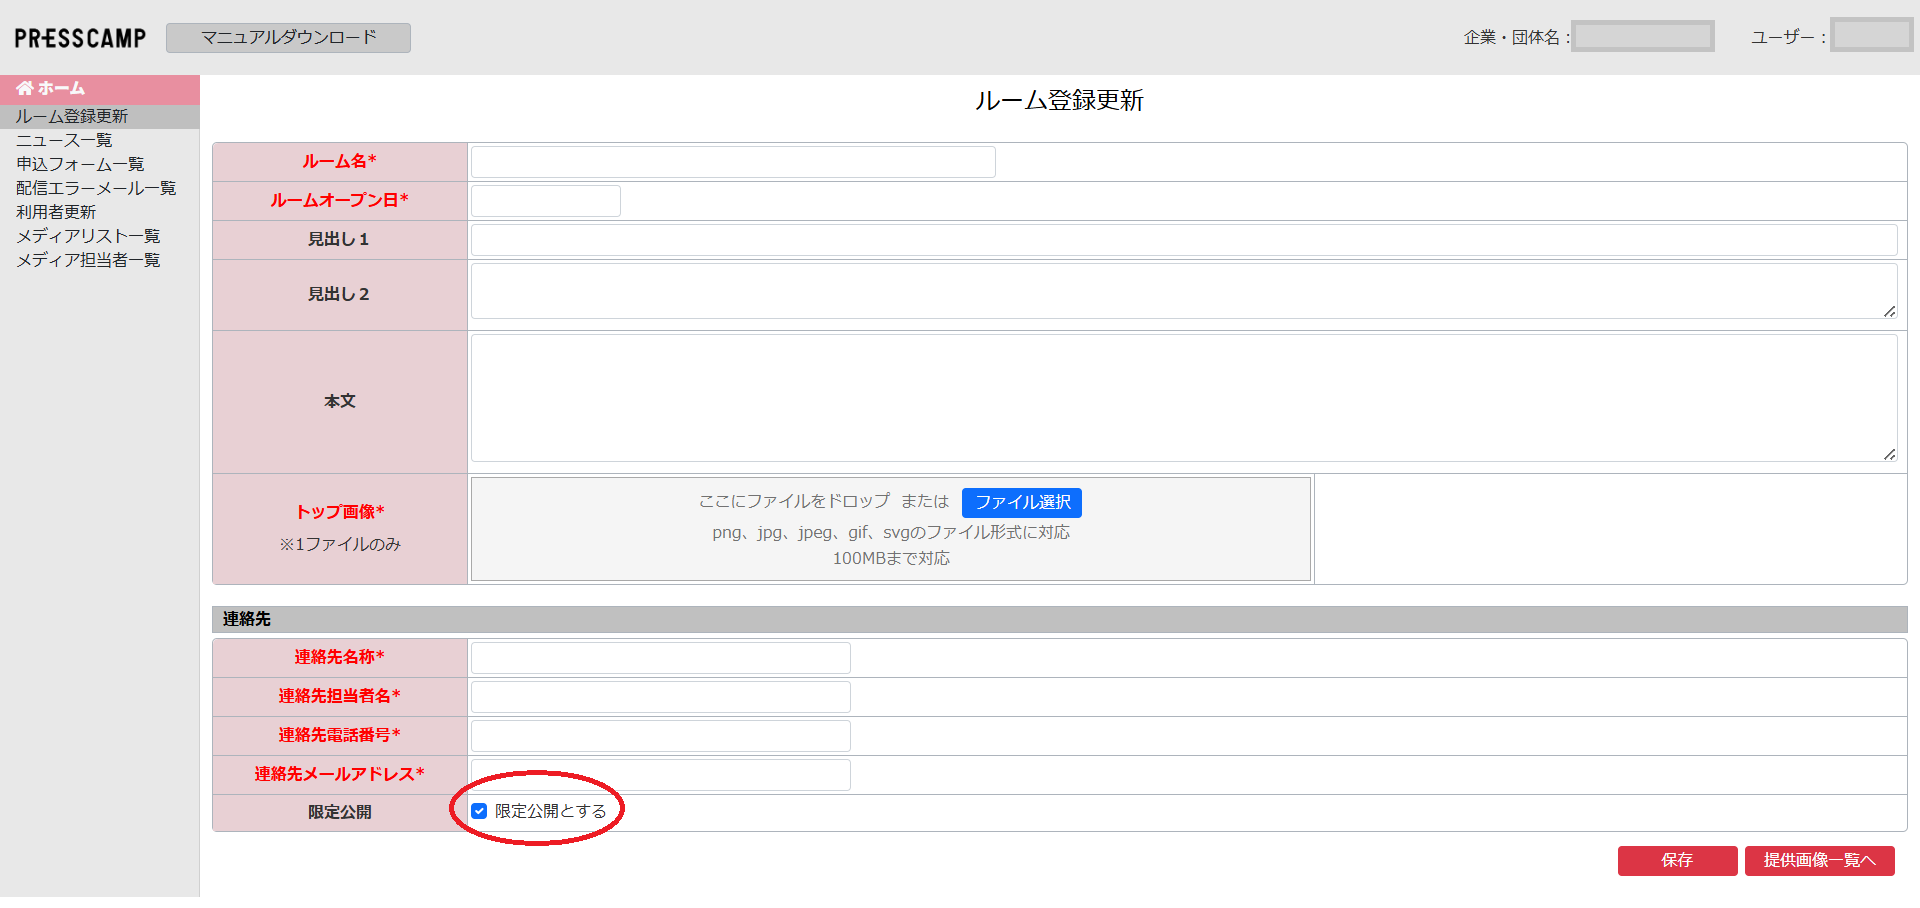Open メディア担当者一覧 menu item
Image resolution: width=1920 pixels, height=908 pixels.
[x=88, y=260]
